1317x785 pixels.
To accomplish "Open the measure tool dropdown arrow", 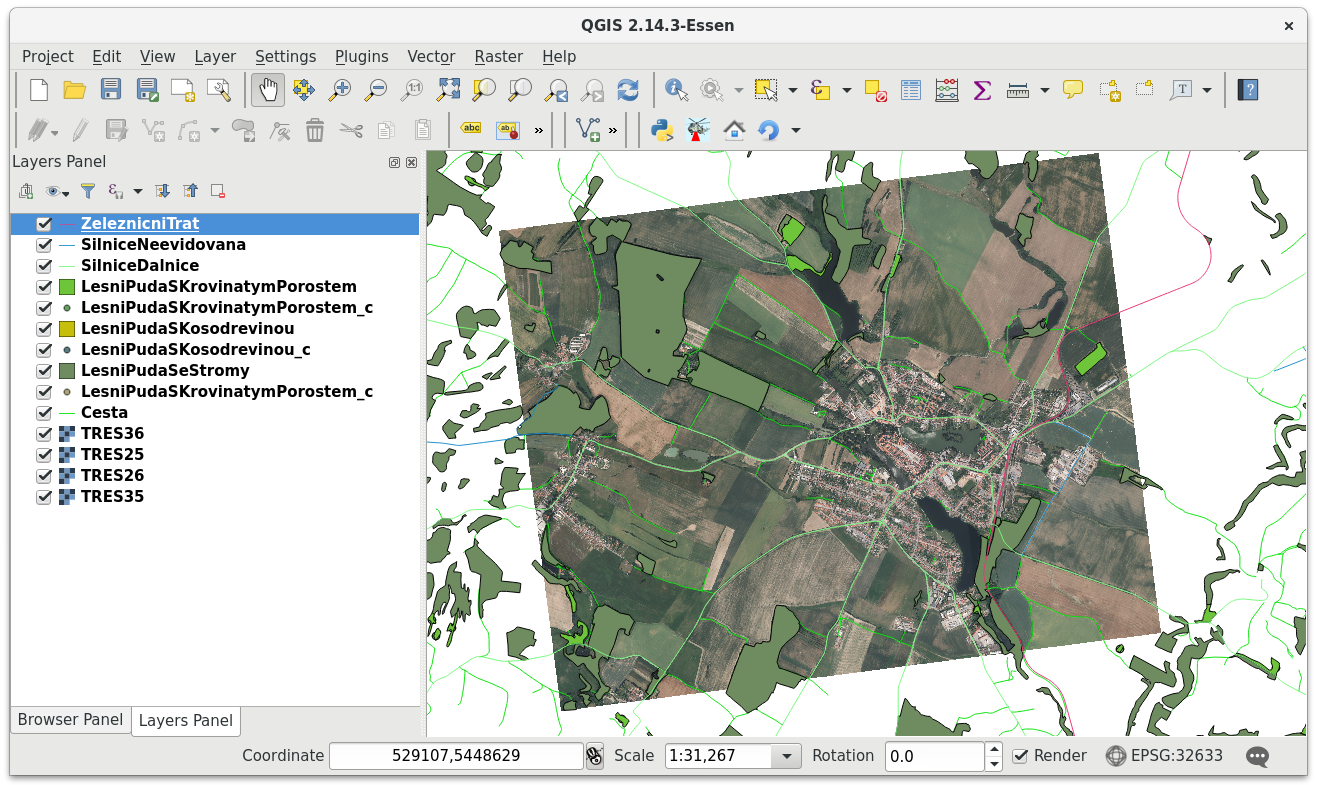I will pos(1045,90).
